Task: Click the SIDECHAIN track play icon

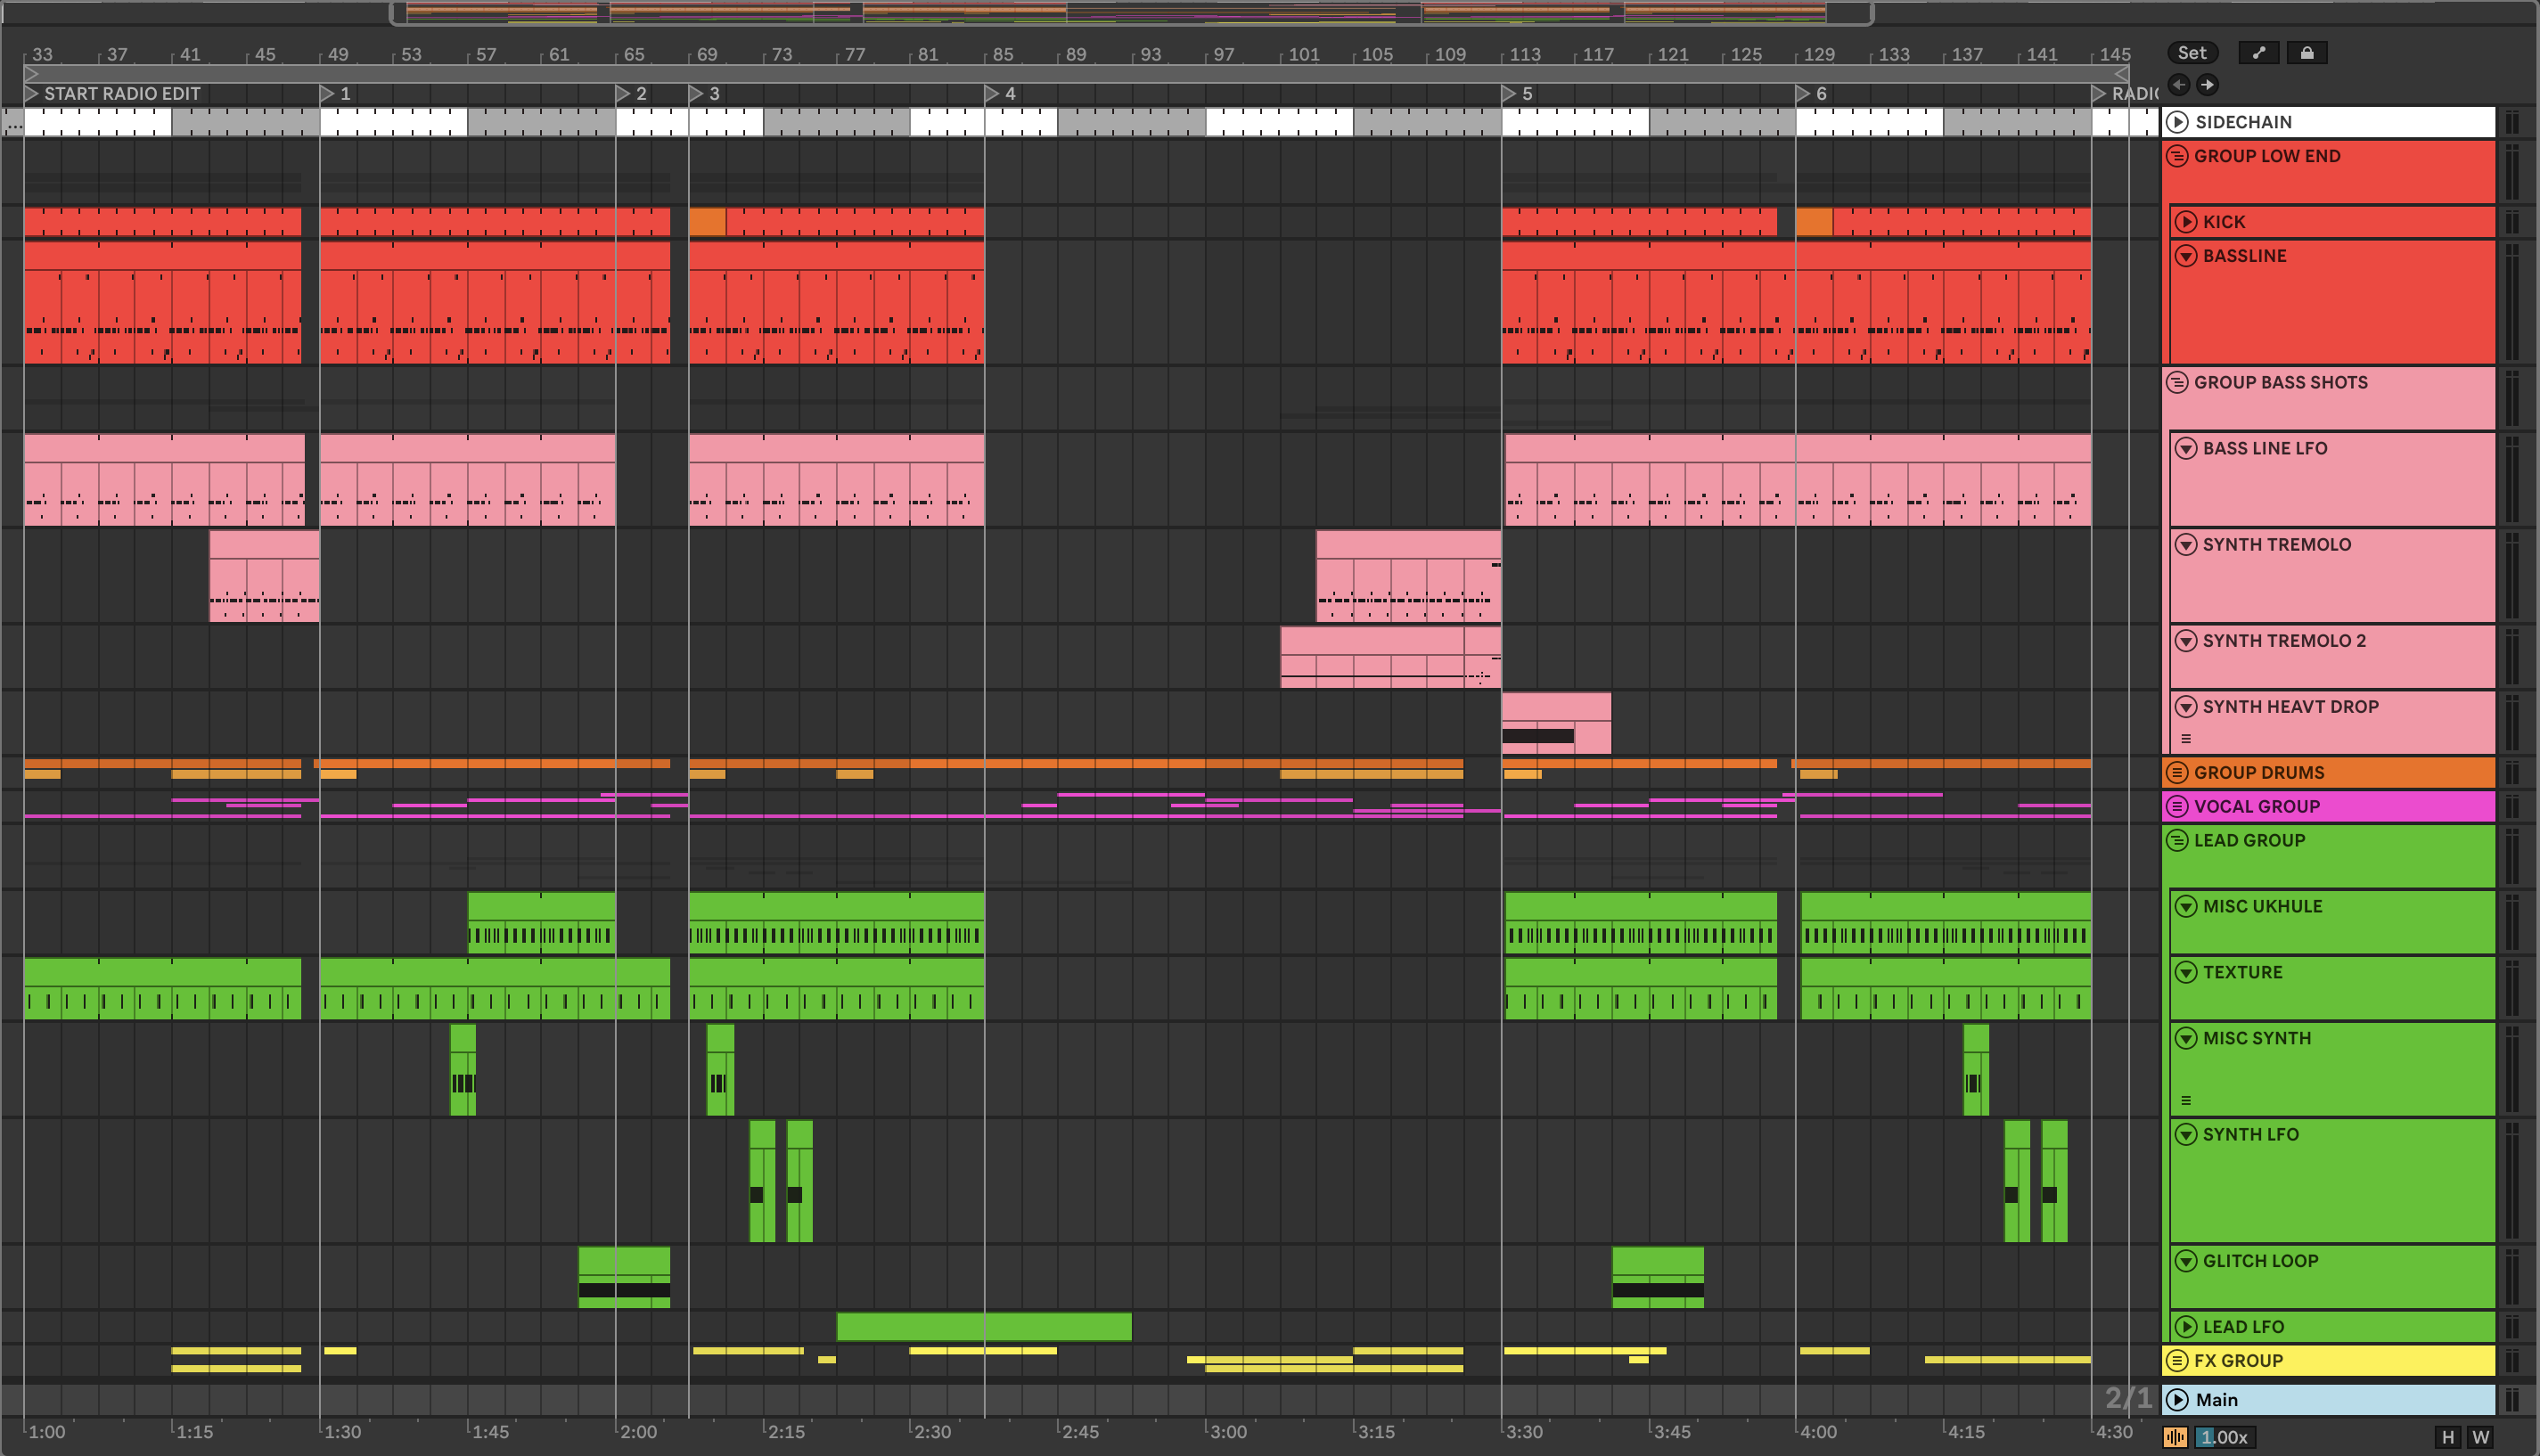Action: pyautogui.click(x=2177, y=122)
